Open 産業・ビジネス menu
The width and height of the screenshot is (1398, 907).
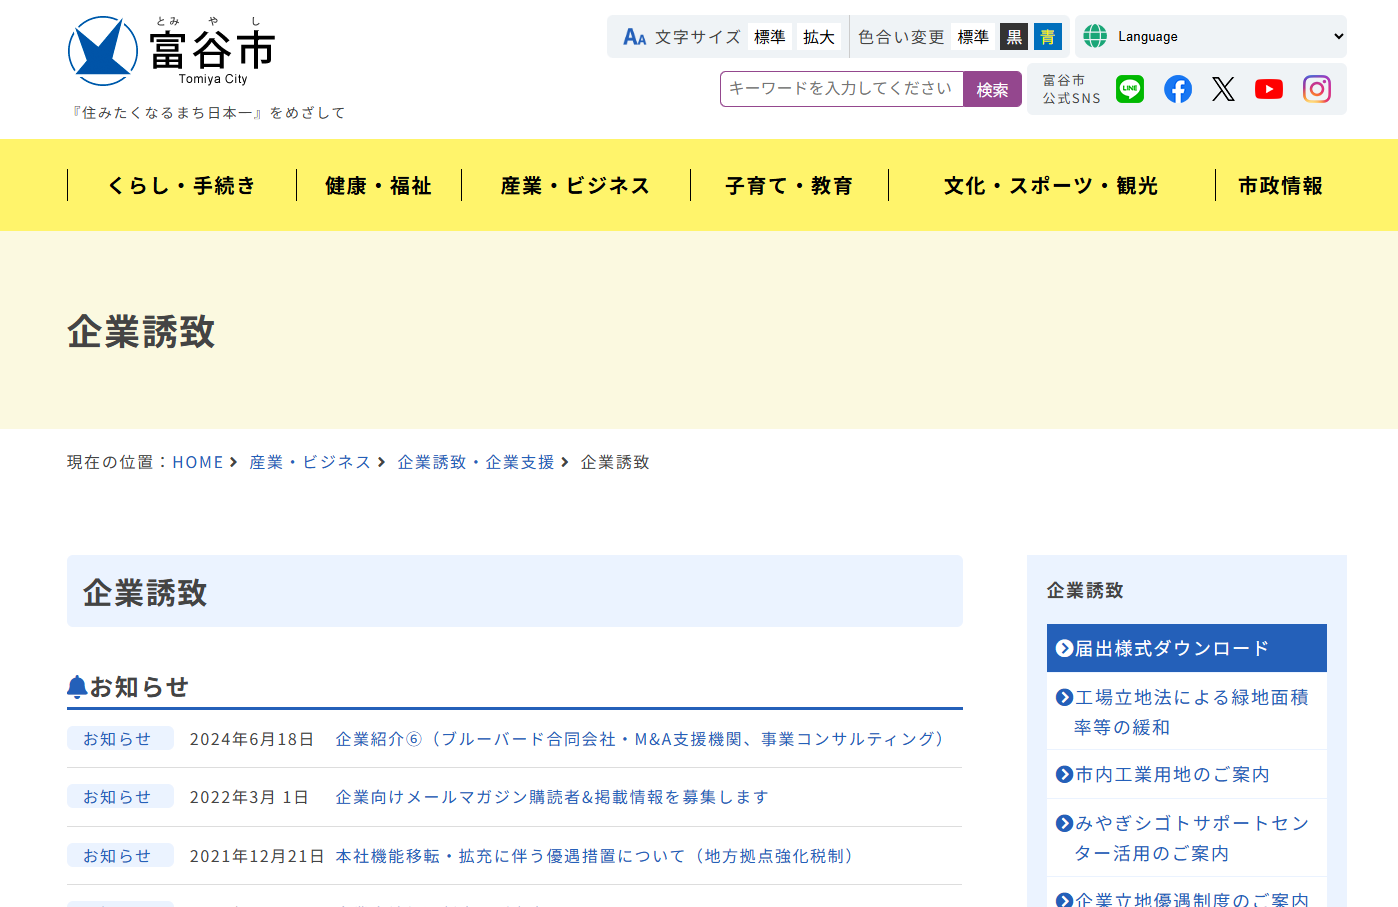coord(576,185)
